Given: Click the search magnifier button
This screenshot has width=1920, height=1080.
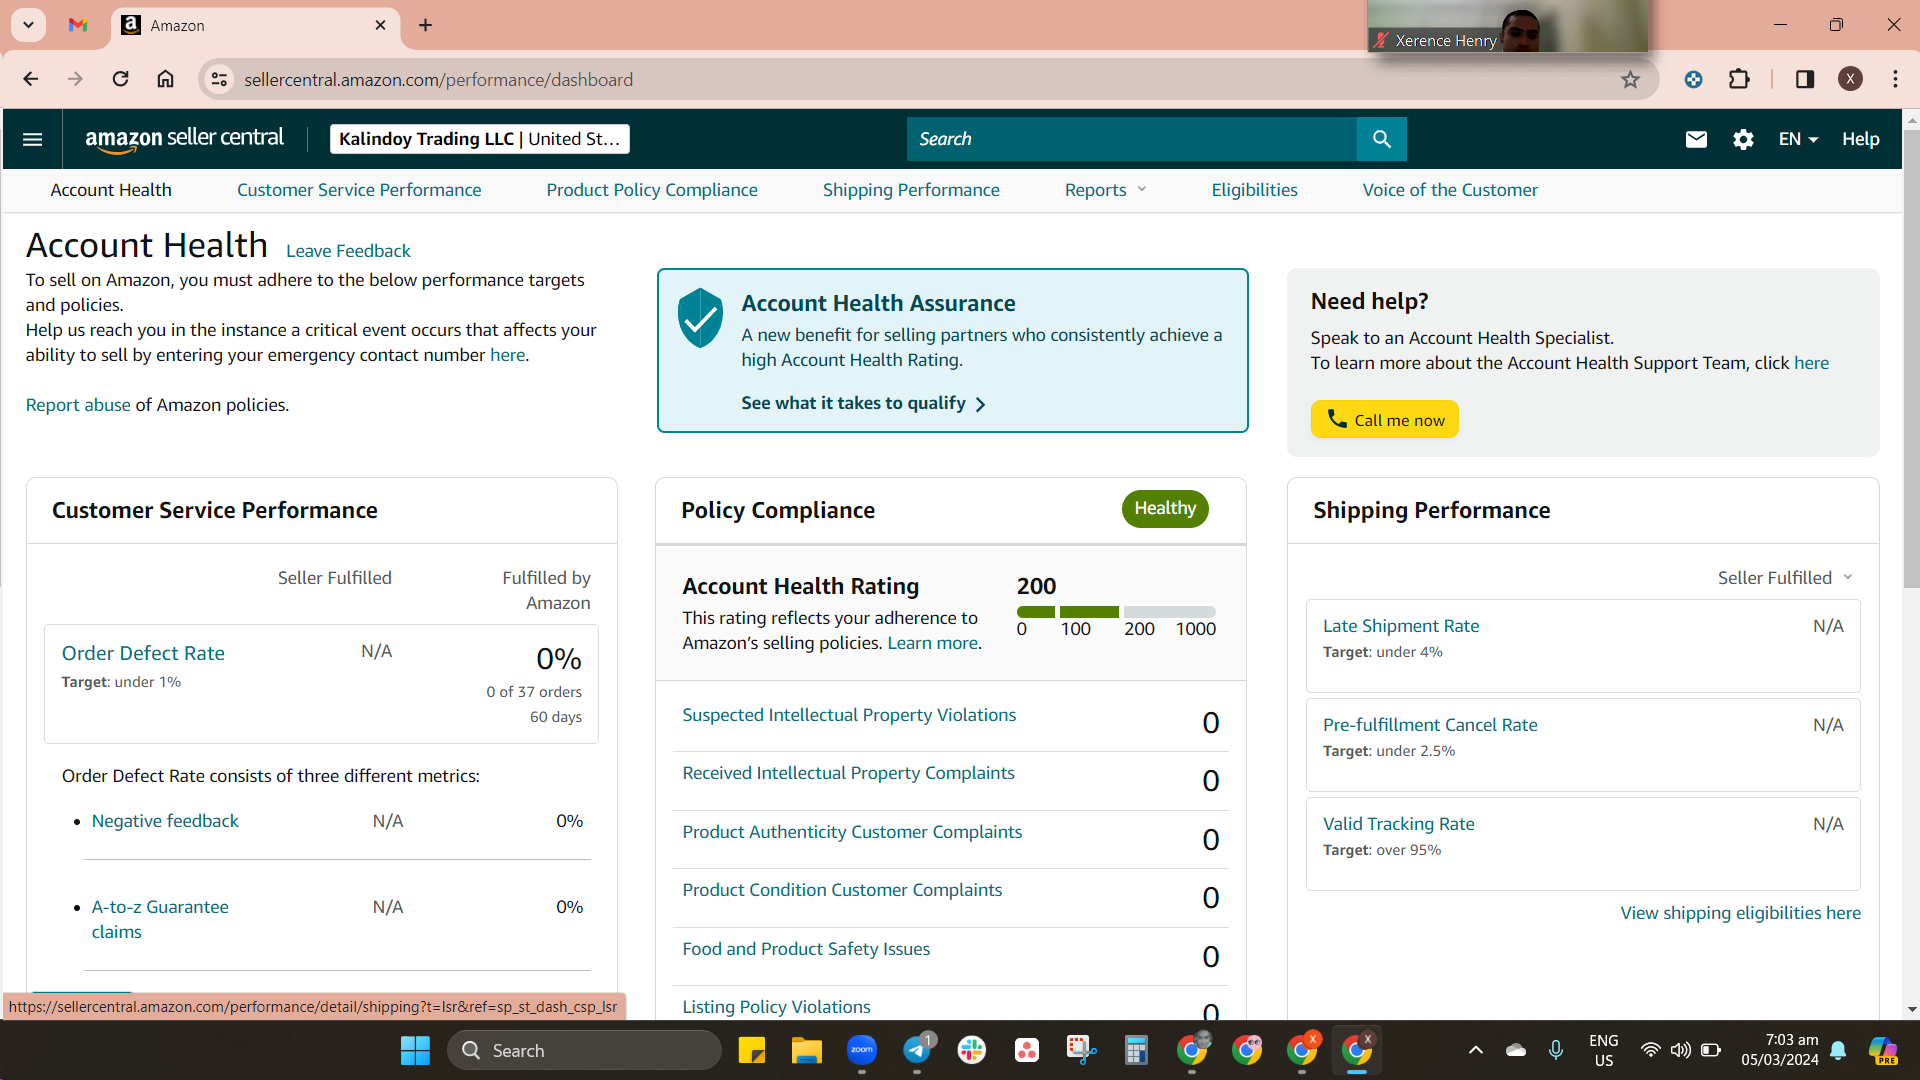Looking at the screenshot, I should (x=1381, y=139).
